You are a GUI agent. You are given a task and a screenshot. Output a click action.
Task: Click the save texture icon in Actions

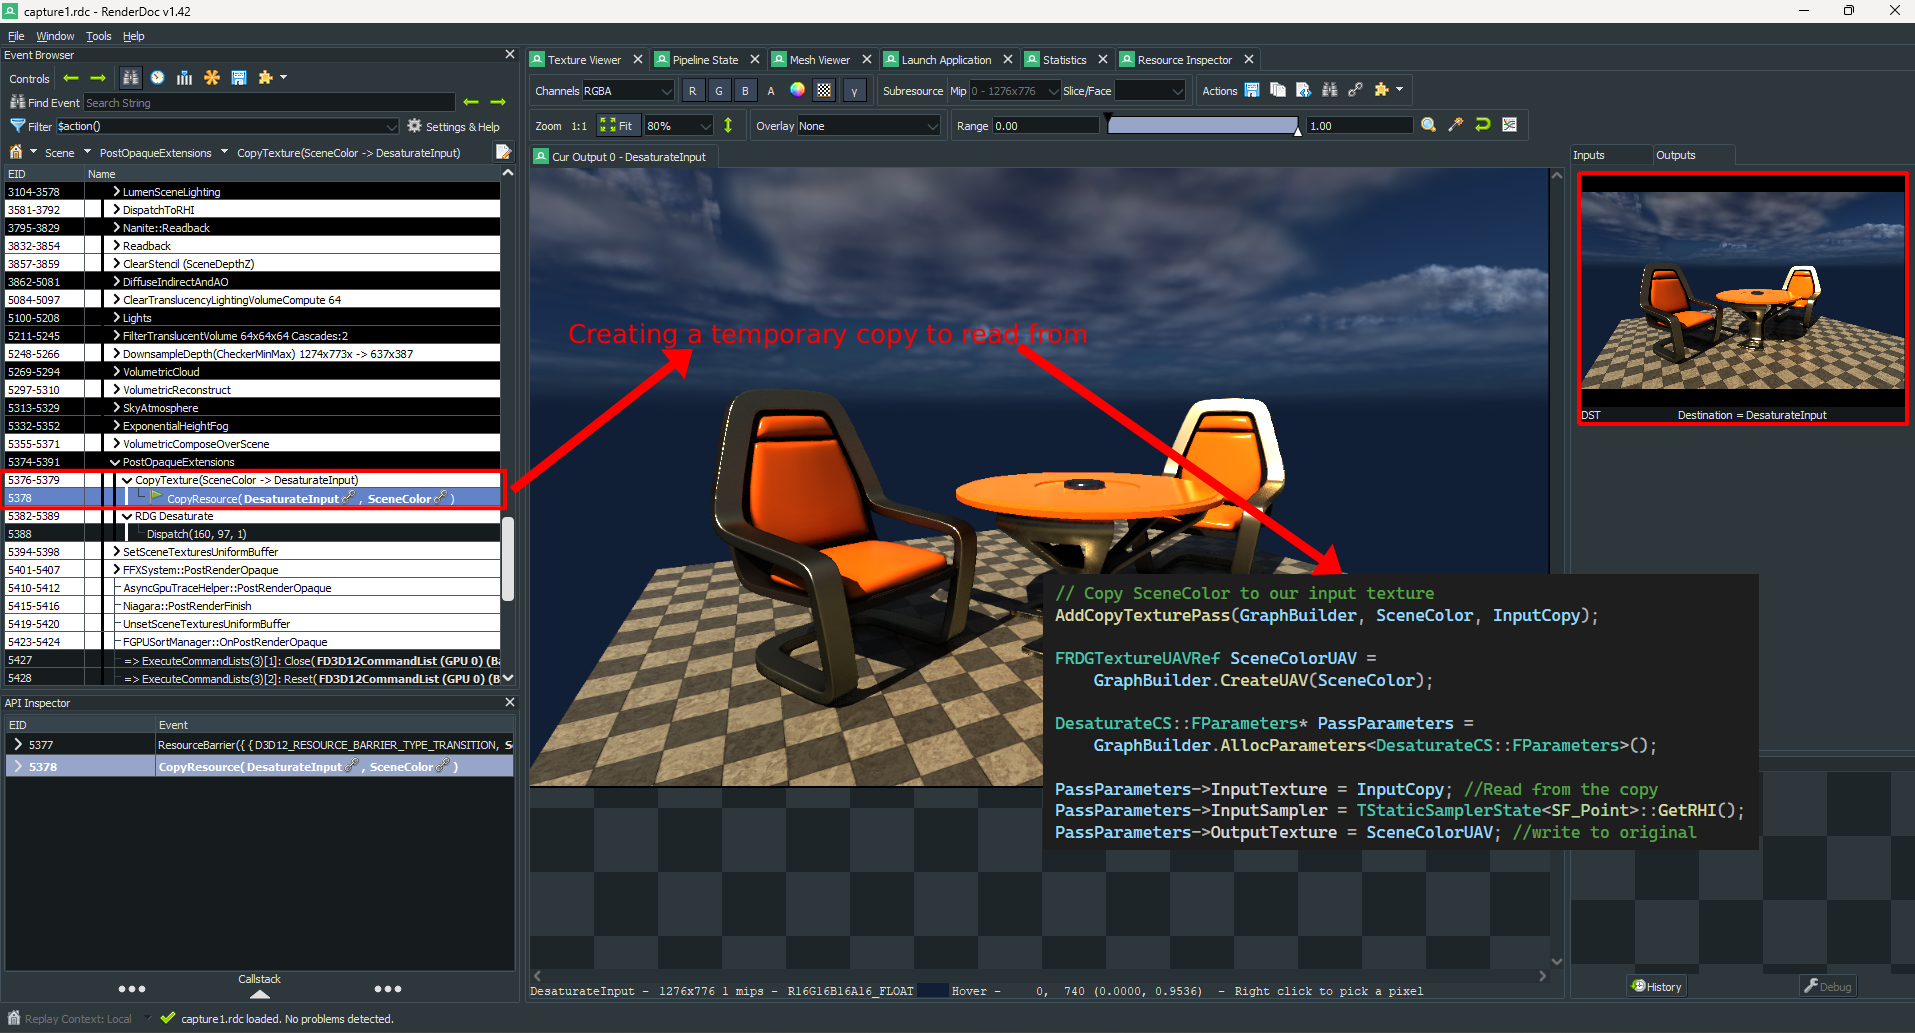(1252, 90)
